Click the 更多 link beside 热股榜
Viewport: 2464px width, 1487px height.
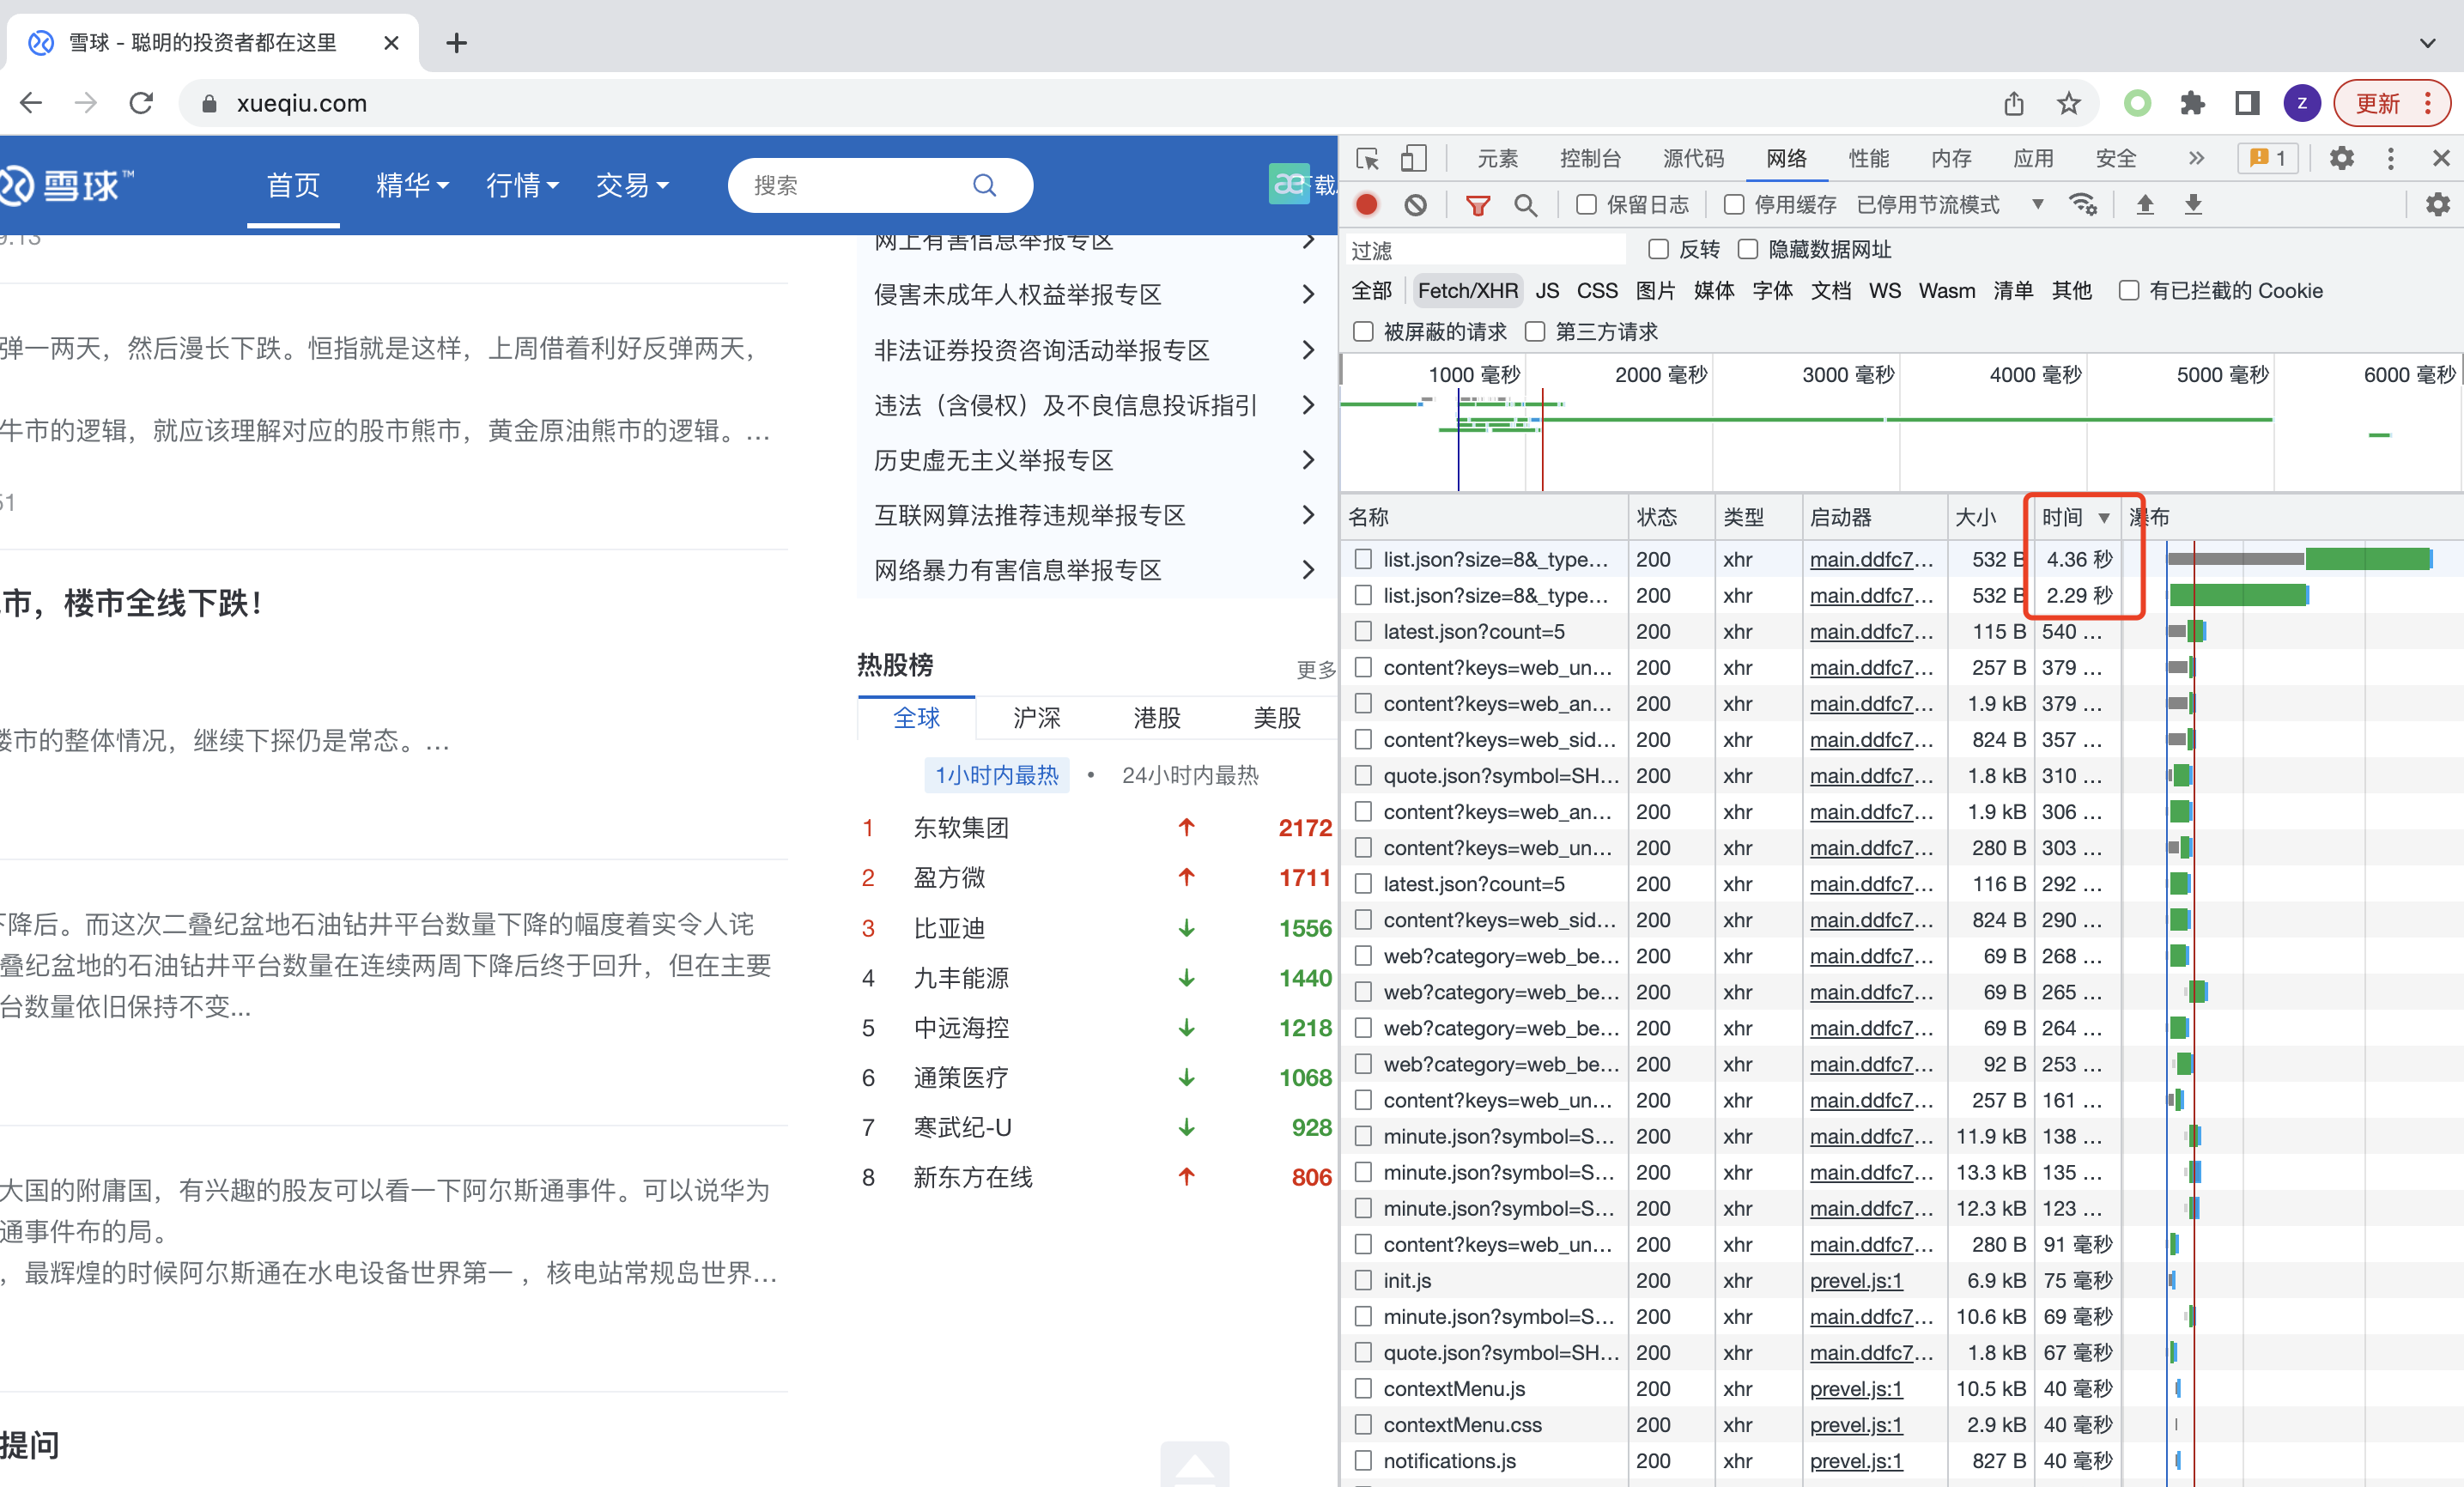pos(1316,669)
